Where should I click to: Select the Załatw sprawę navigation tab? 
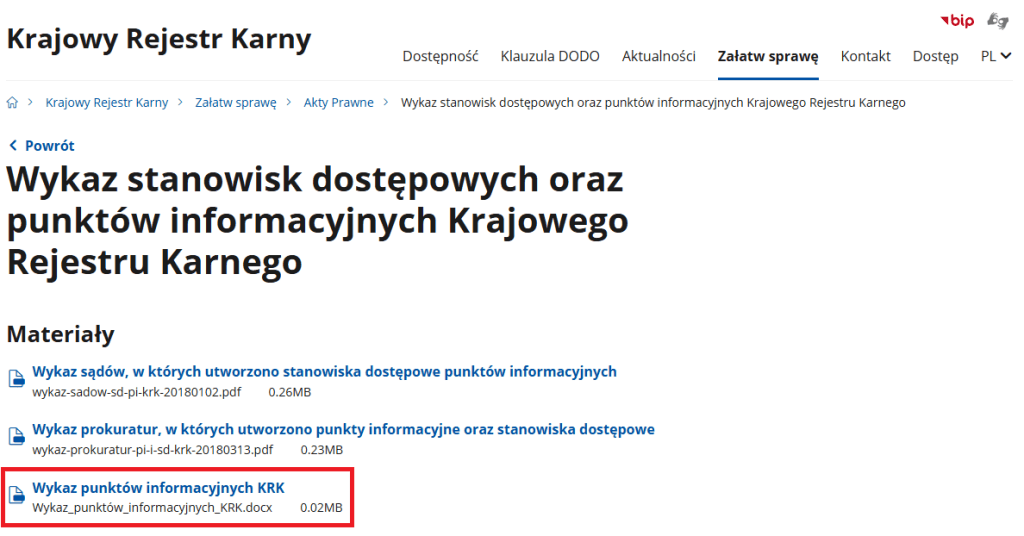(x=768, y=56)
